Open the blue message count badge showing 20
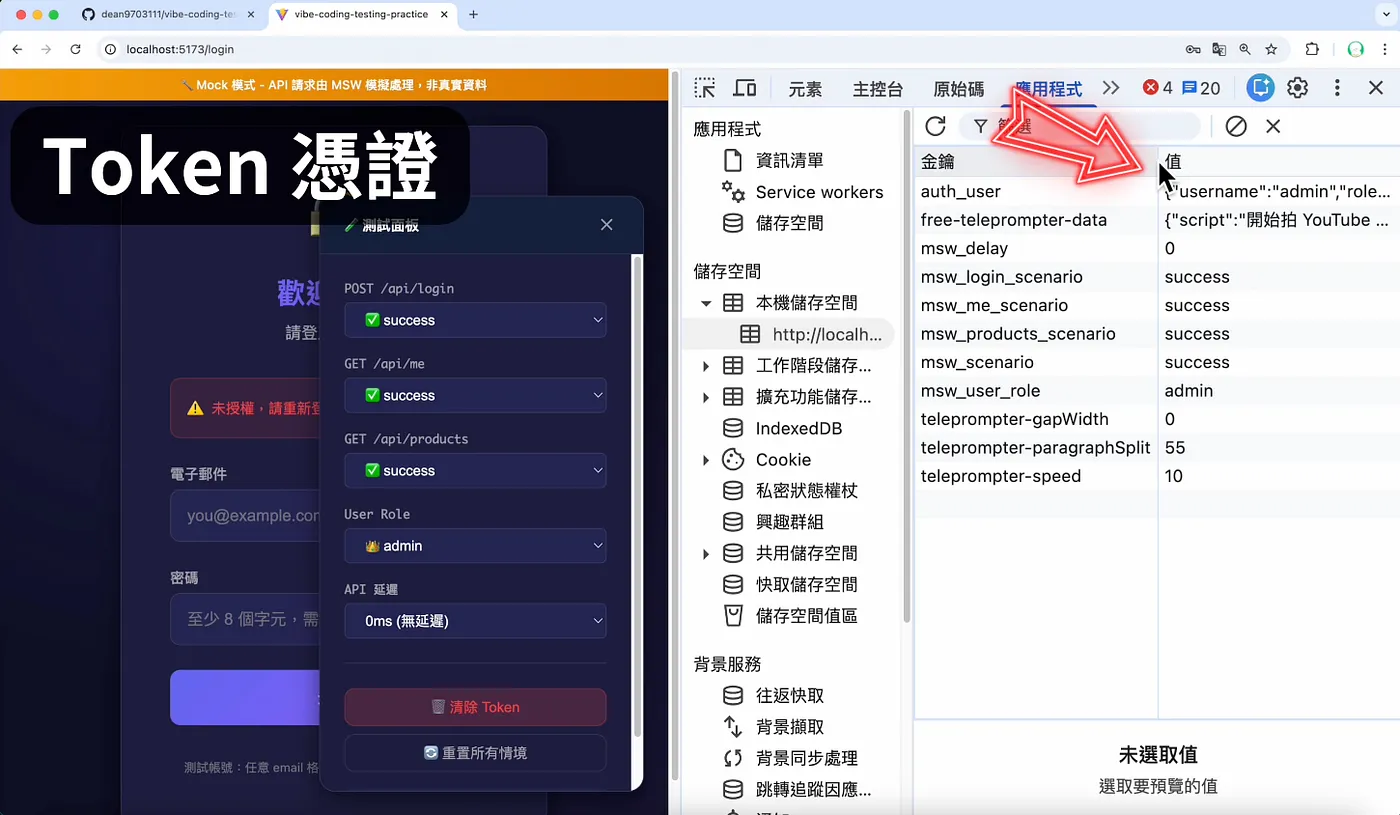The height and width of the screenshot is (815, 1400). [x=1201, y=88]
